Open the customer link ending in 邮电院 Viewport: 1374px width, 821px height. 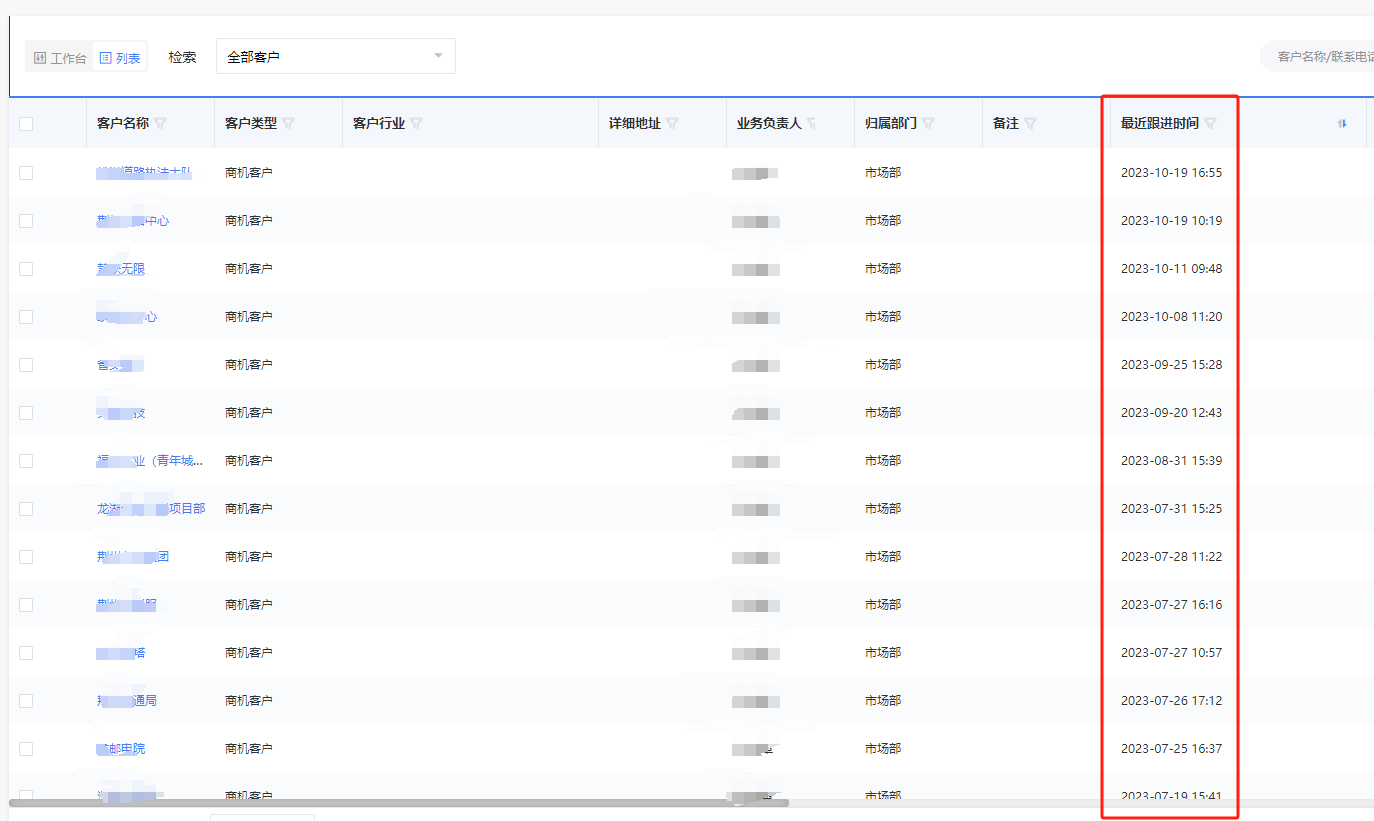point(121,749)
